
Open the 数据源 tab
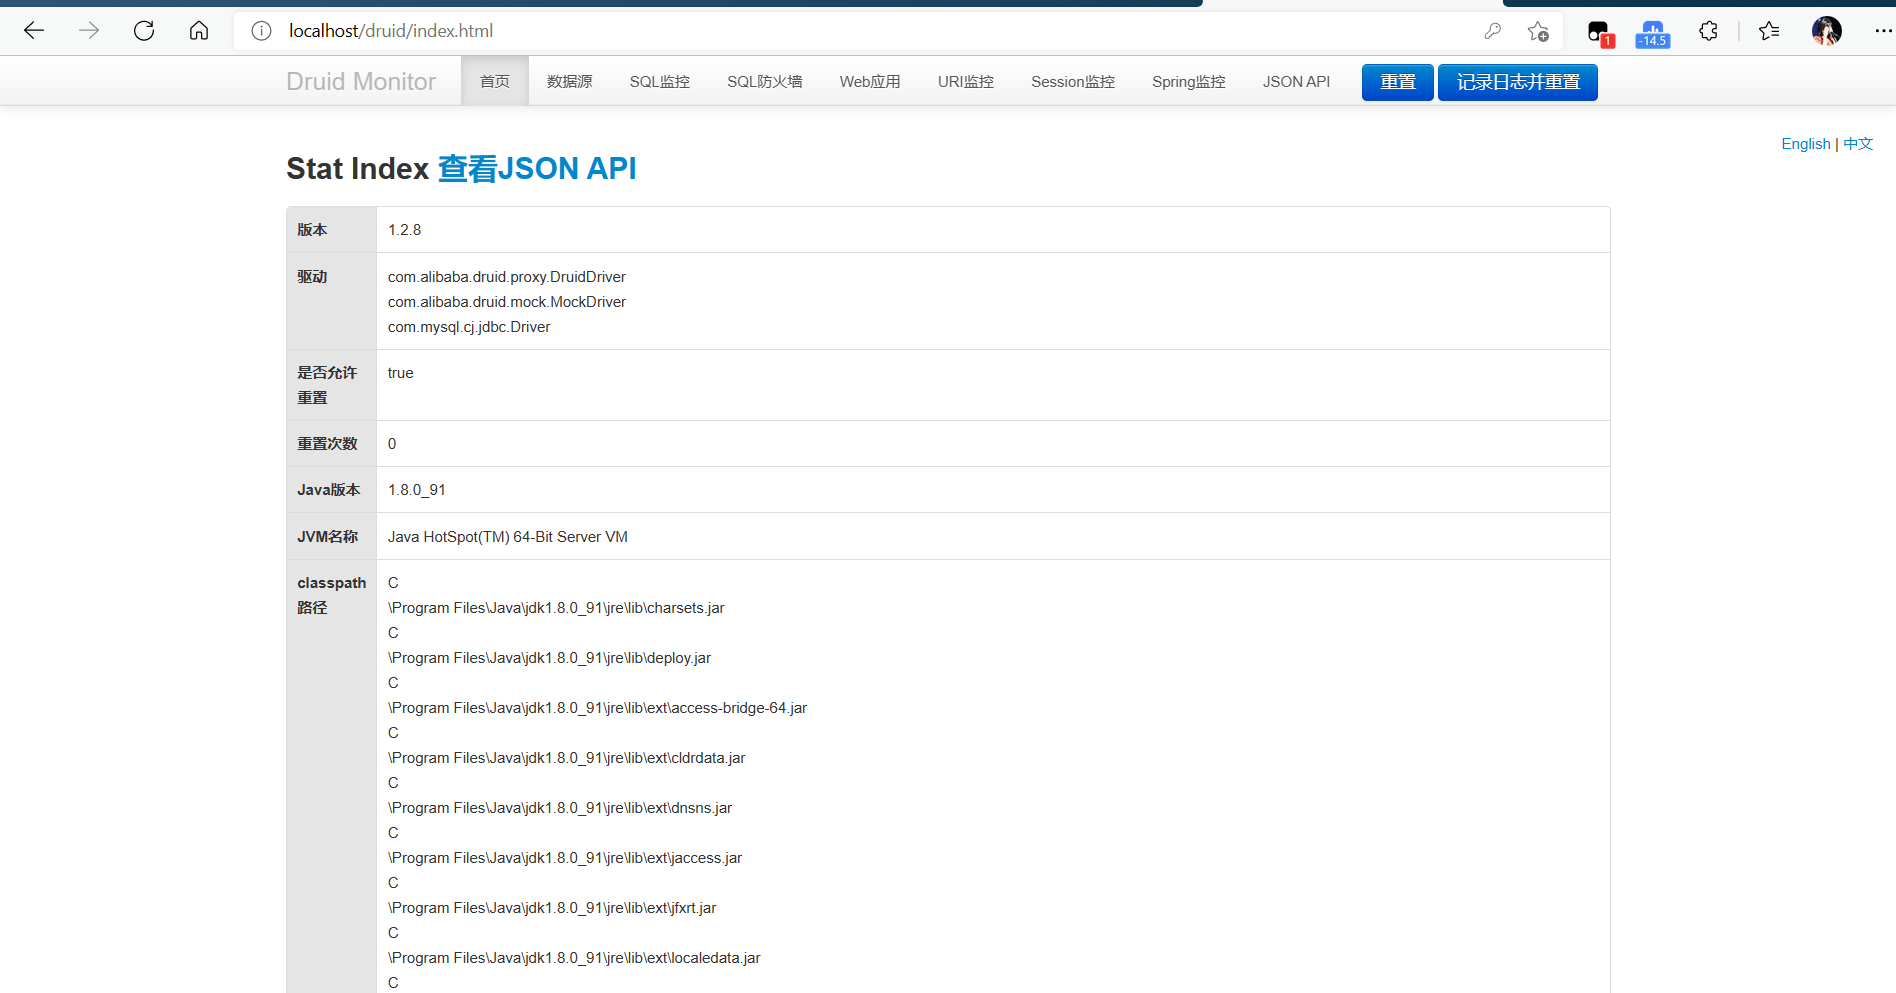point(569,81)
